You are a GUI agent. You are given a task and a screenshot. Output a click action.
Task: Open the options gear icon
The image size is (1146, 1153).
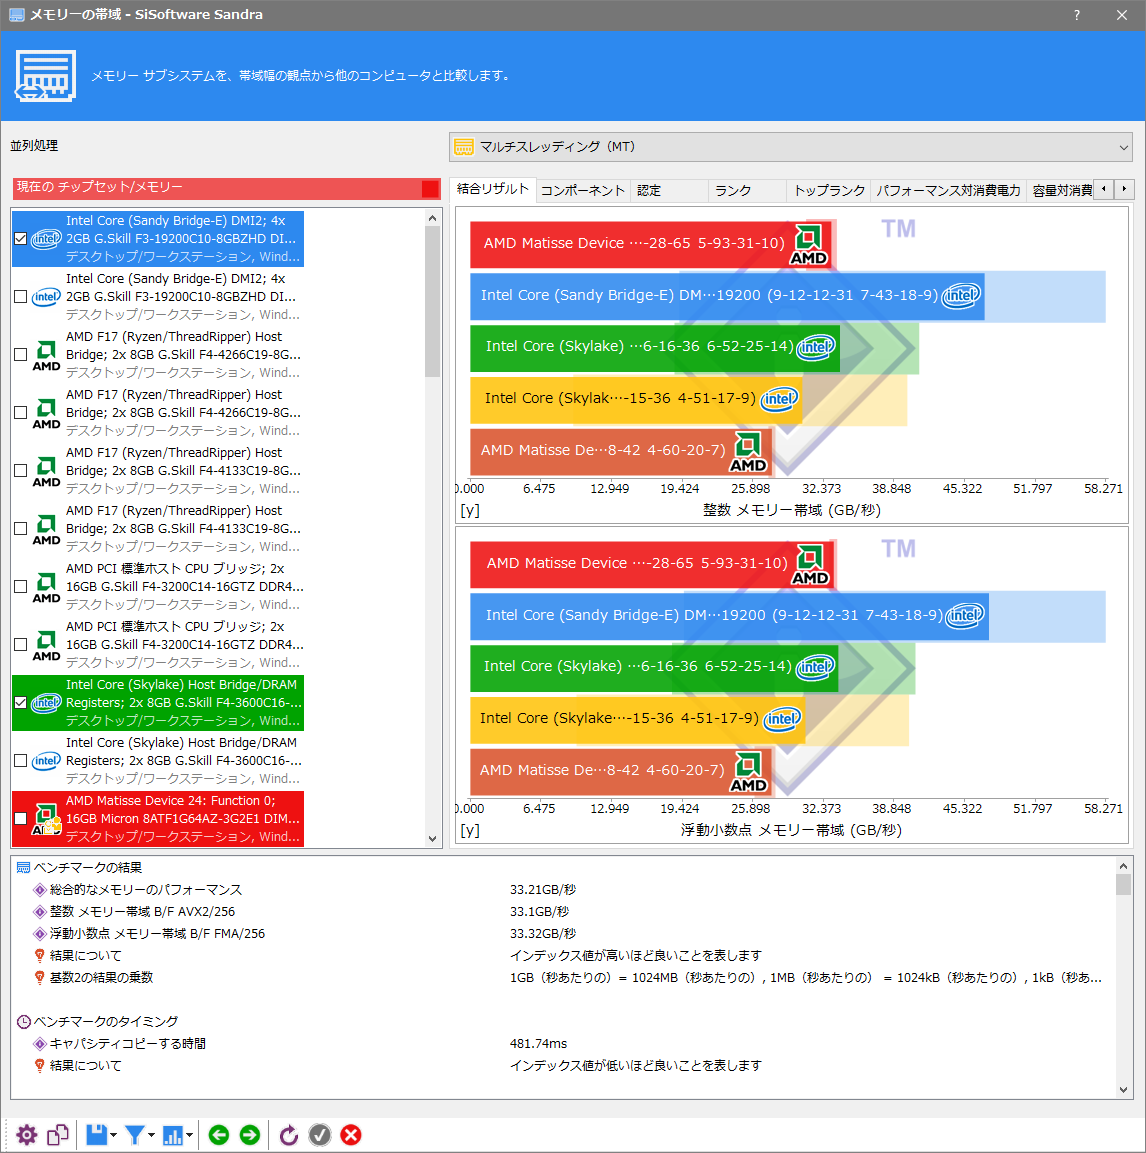click(26, 1135)
